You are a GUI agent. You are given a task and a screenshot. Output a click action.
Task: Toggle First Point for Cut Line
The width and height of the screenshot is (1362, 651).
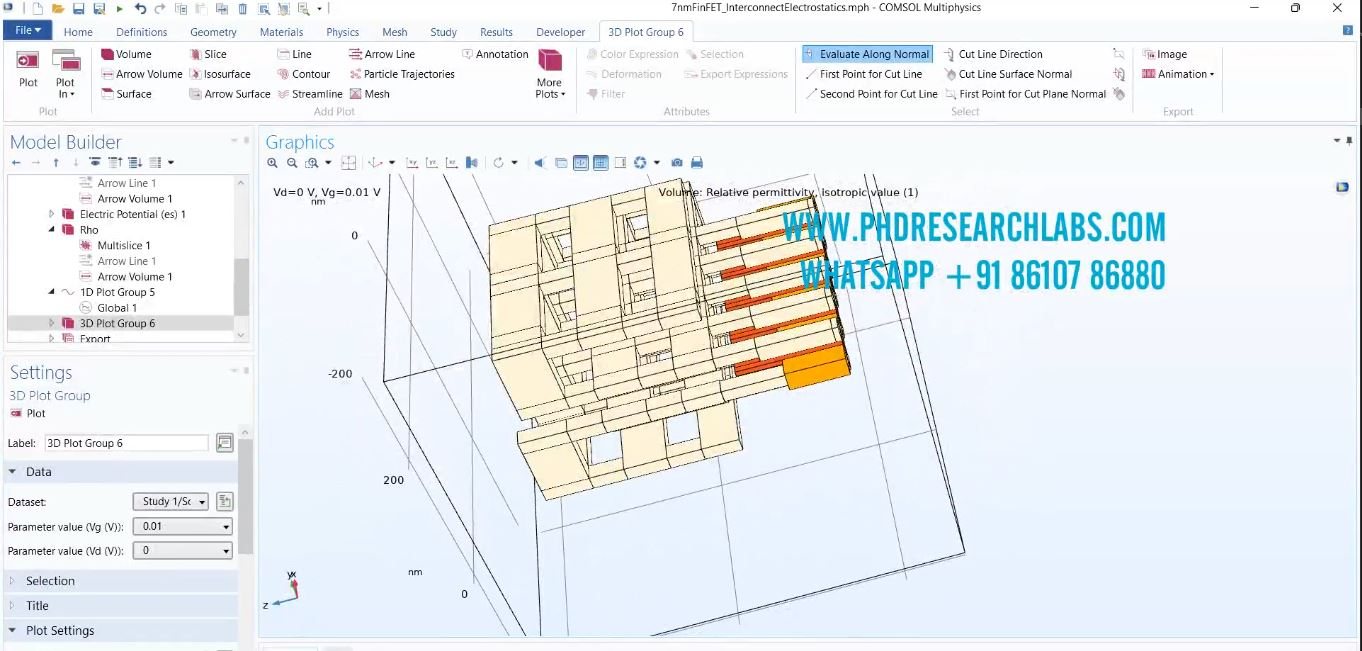click(x=864, y=74)
